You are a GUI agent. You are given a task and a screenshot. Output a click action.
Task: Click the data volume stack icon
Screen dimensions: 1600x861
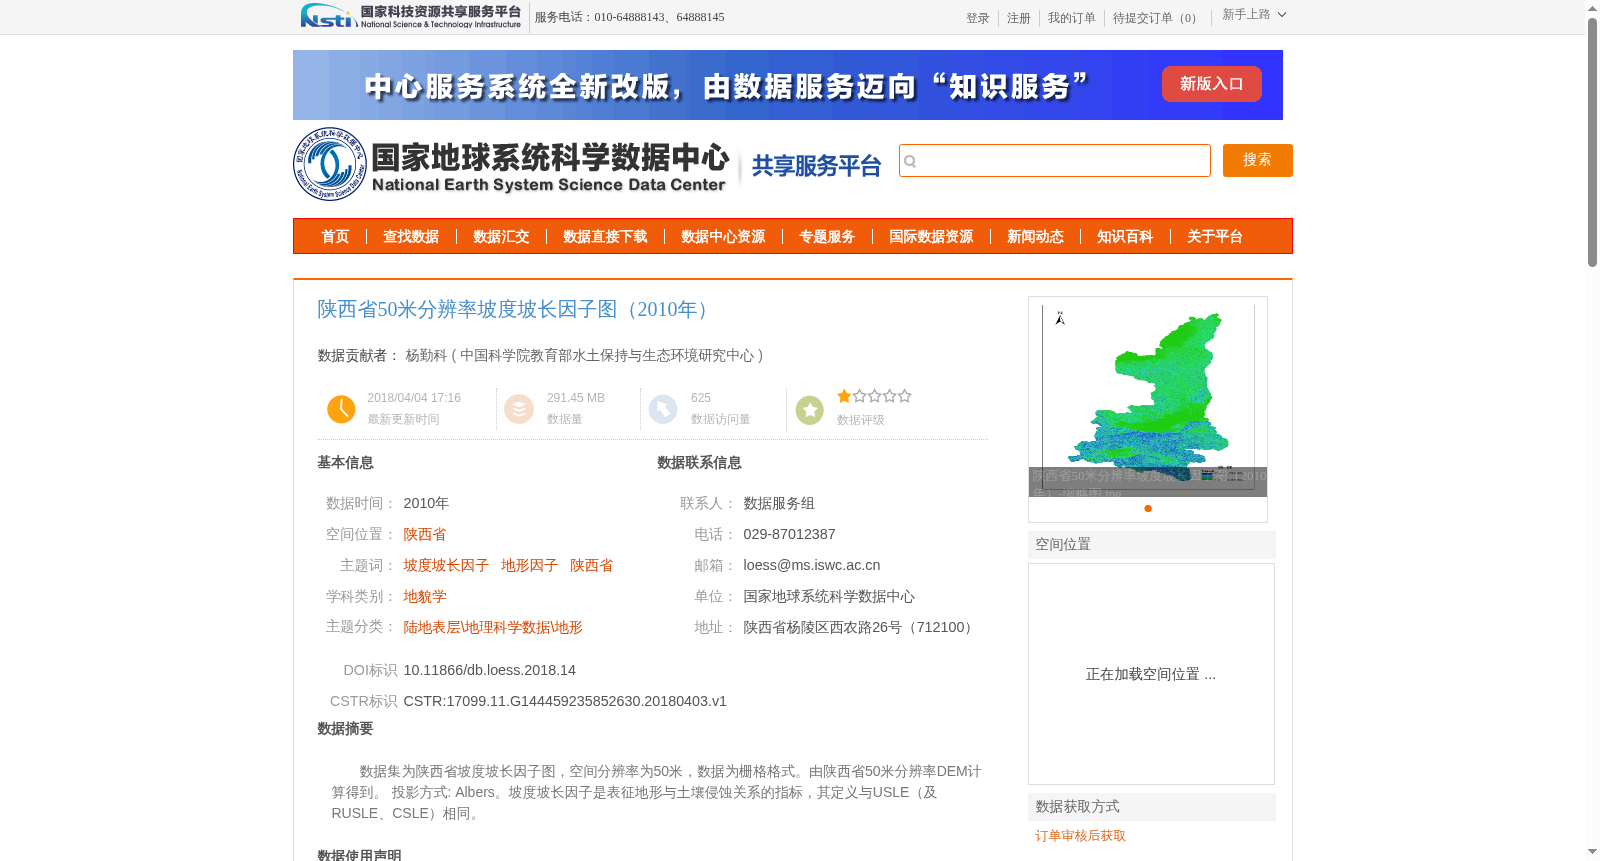coord(519,409)
